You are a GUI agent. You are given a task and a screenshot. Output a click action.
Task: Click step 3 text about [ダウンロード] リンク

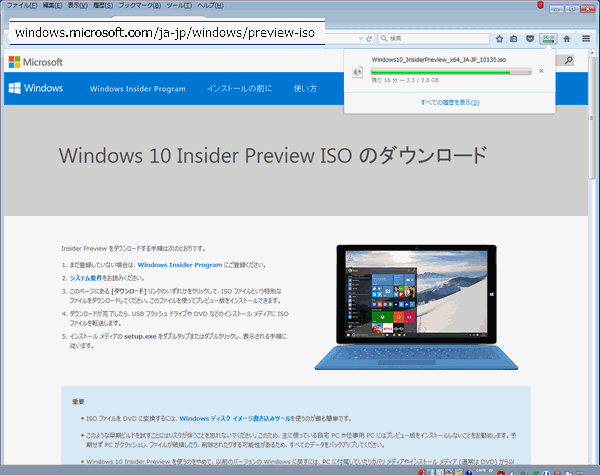coord(176,296)
